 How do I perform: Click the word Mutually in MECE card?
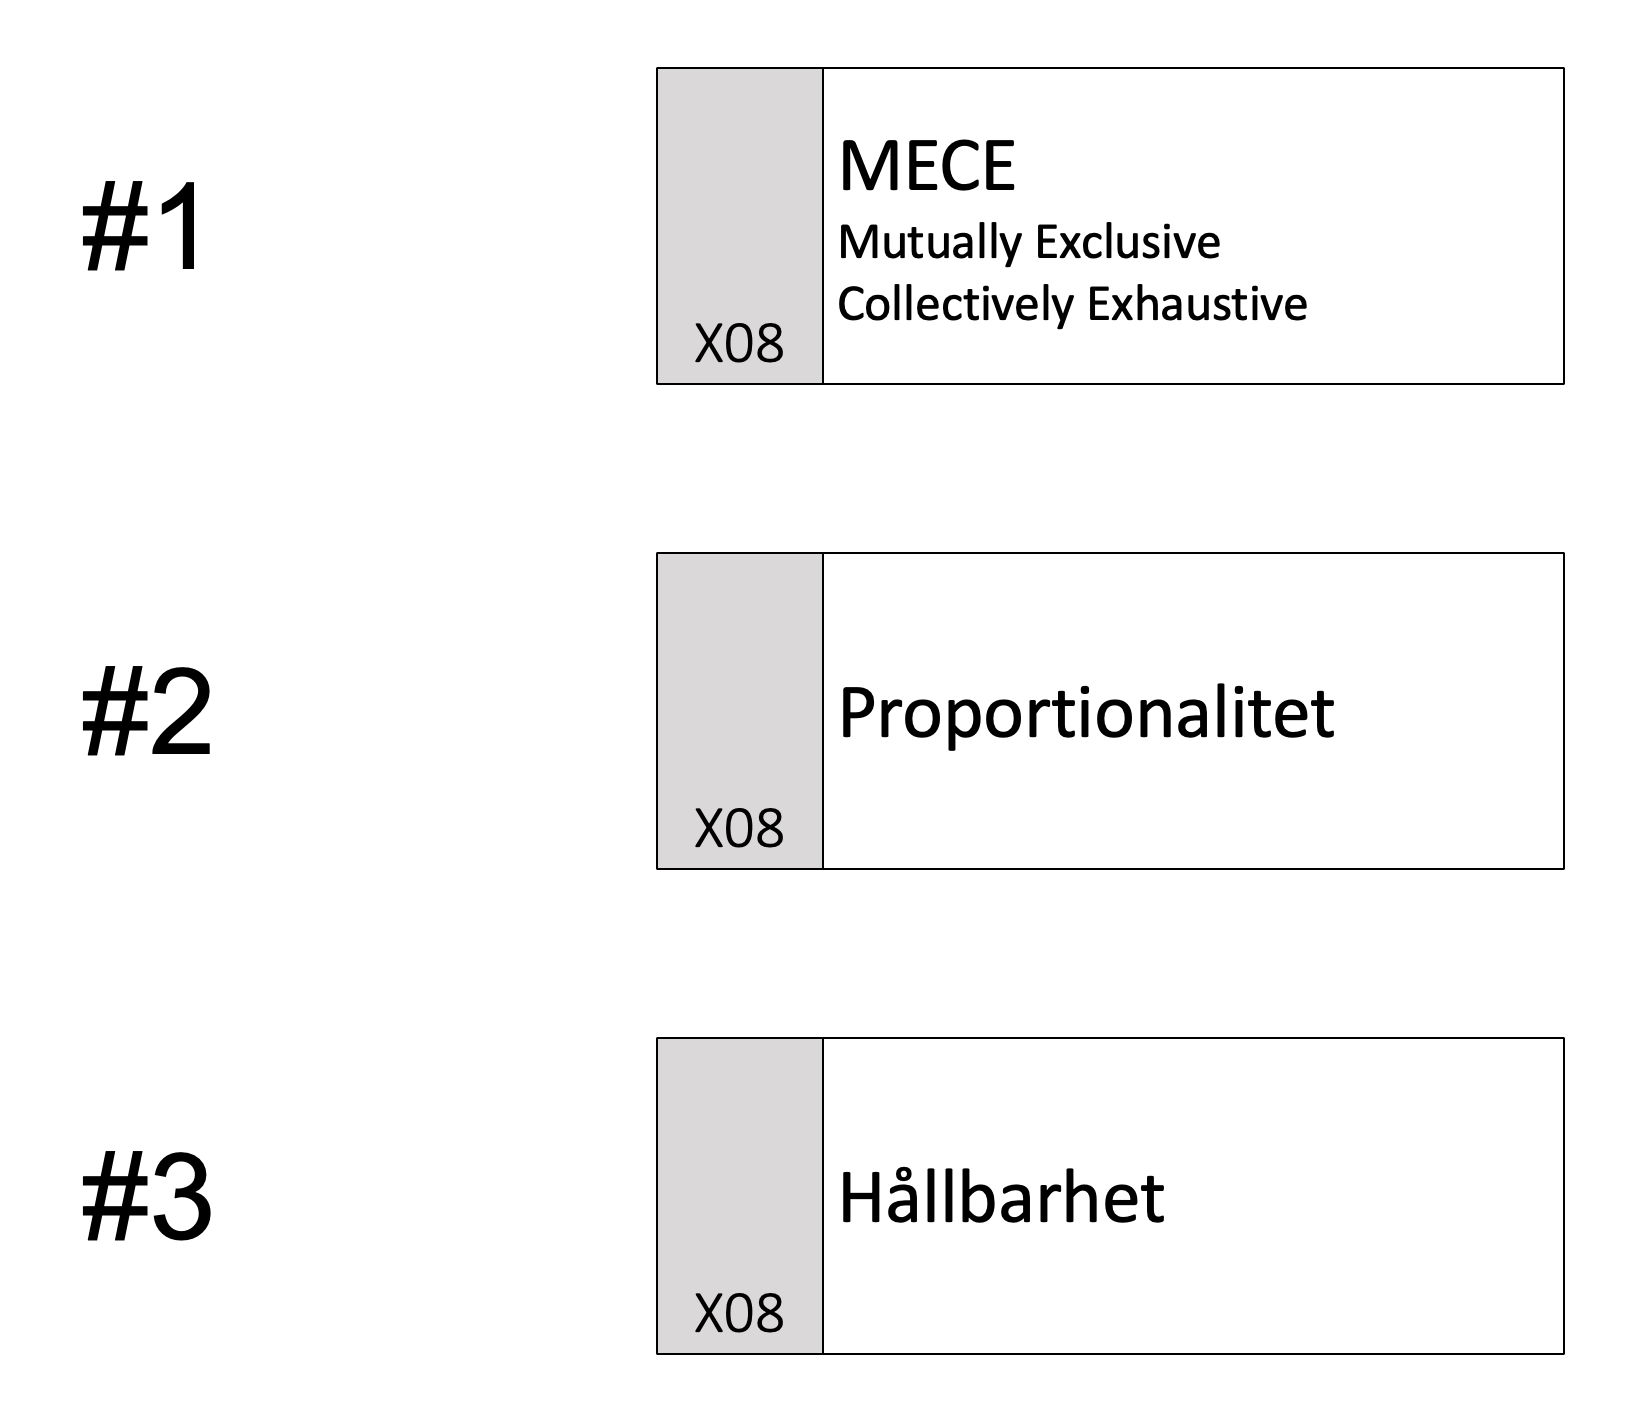pyautogui.click(x=930, y=243)
